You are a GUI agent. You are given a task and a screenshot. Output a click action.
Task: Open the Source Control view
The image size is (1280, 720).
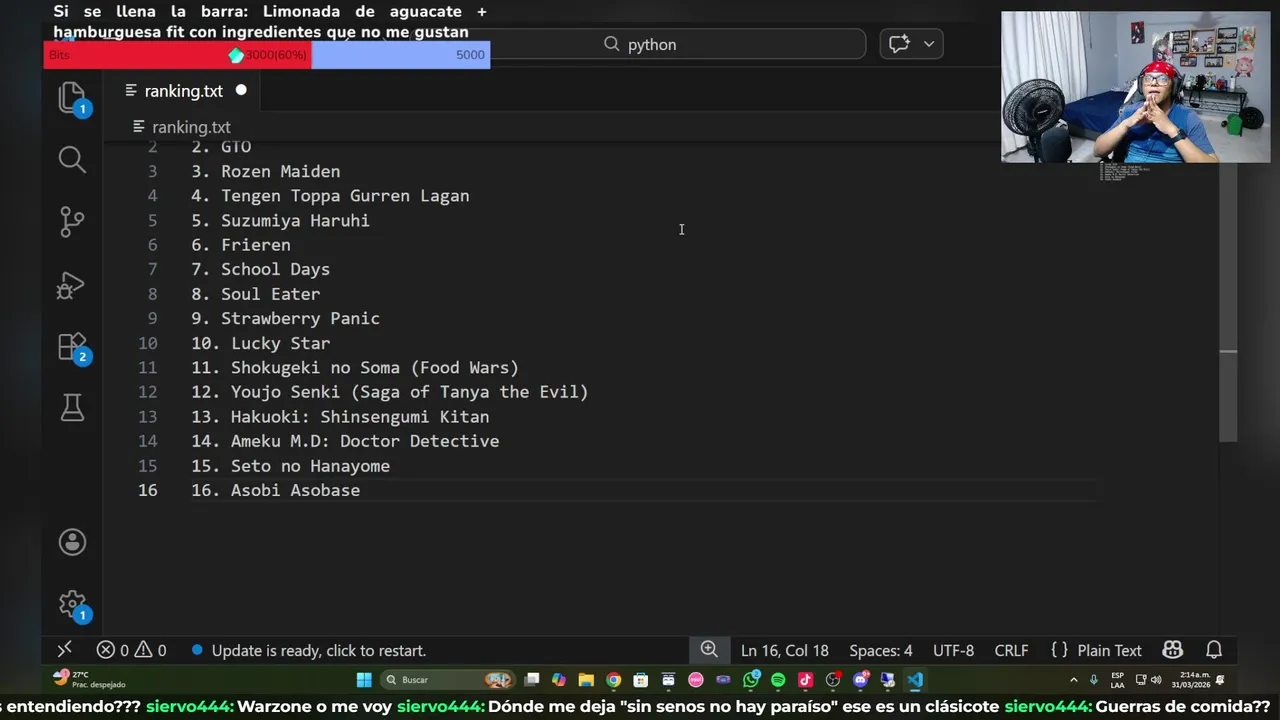72,221
